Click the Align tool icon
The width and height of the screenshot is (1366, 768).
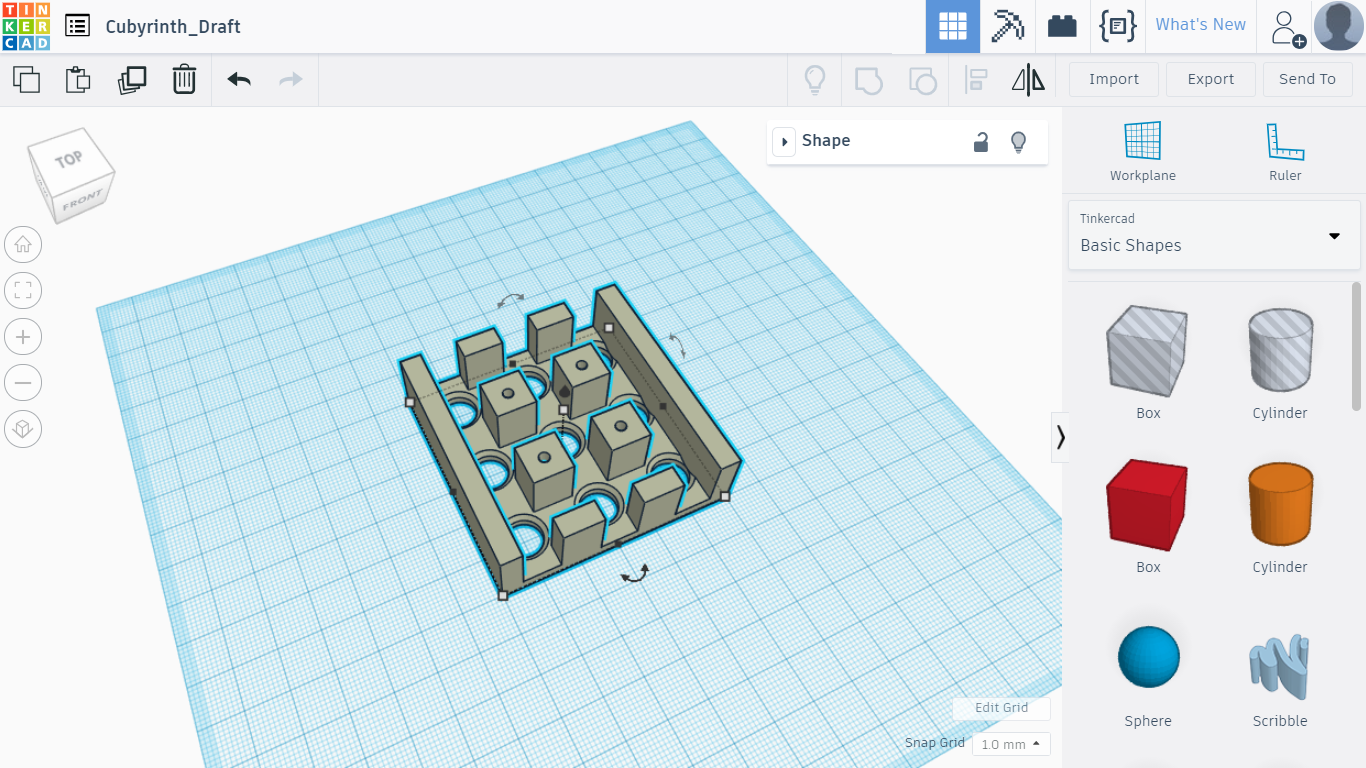975,79
